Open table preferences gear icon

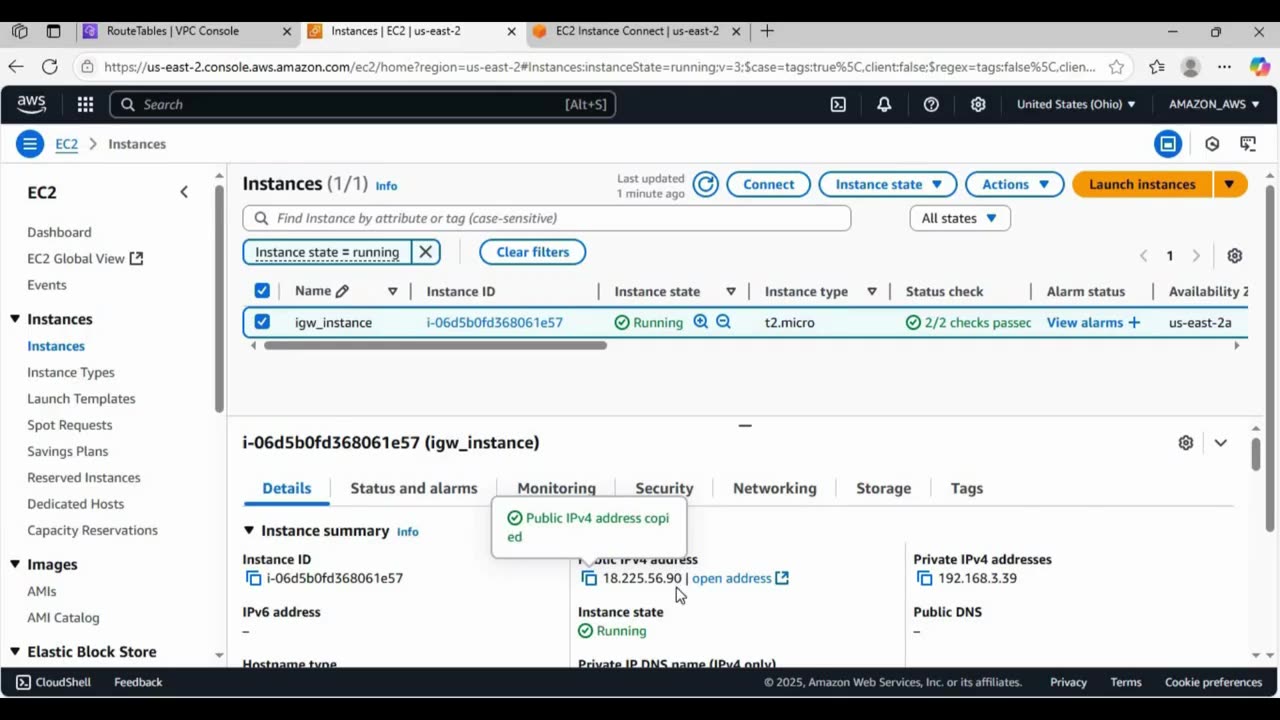tap(1235, 256)
